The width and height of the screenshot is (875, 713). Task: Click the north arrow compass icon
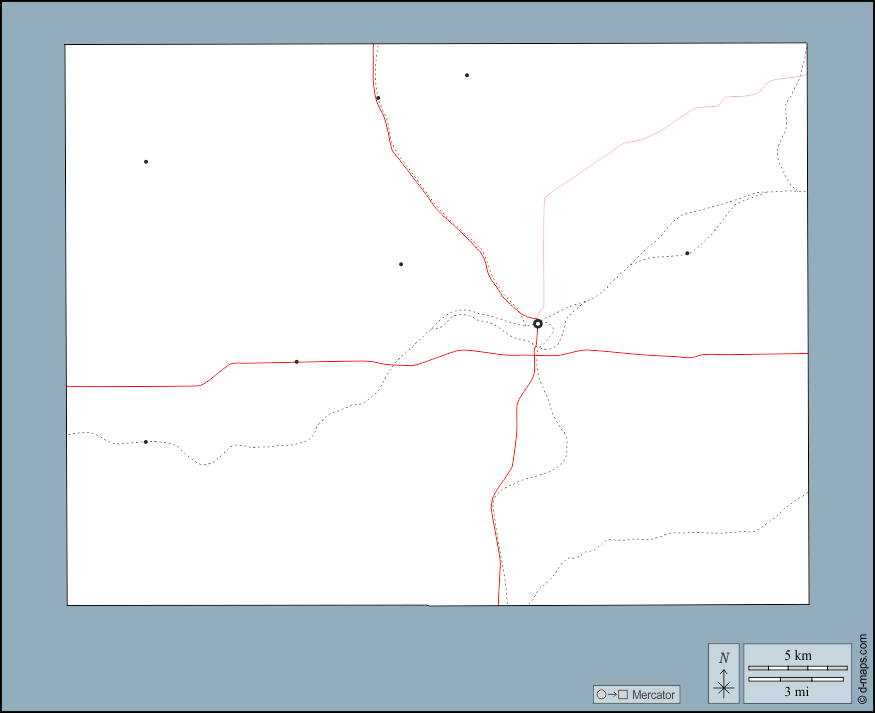(x=724, y=686)
